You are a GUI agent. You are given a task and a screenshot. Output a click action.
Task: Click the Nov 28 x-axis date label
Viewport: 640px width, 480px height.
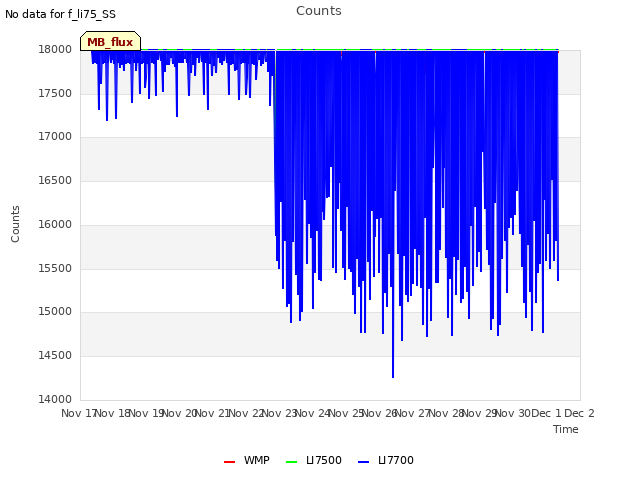[x=447, y=413]
